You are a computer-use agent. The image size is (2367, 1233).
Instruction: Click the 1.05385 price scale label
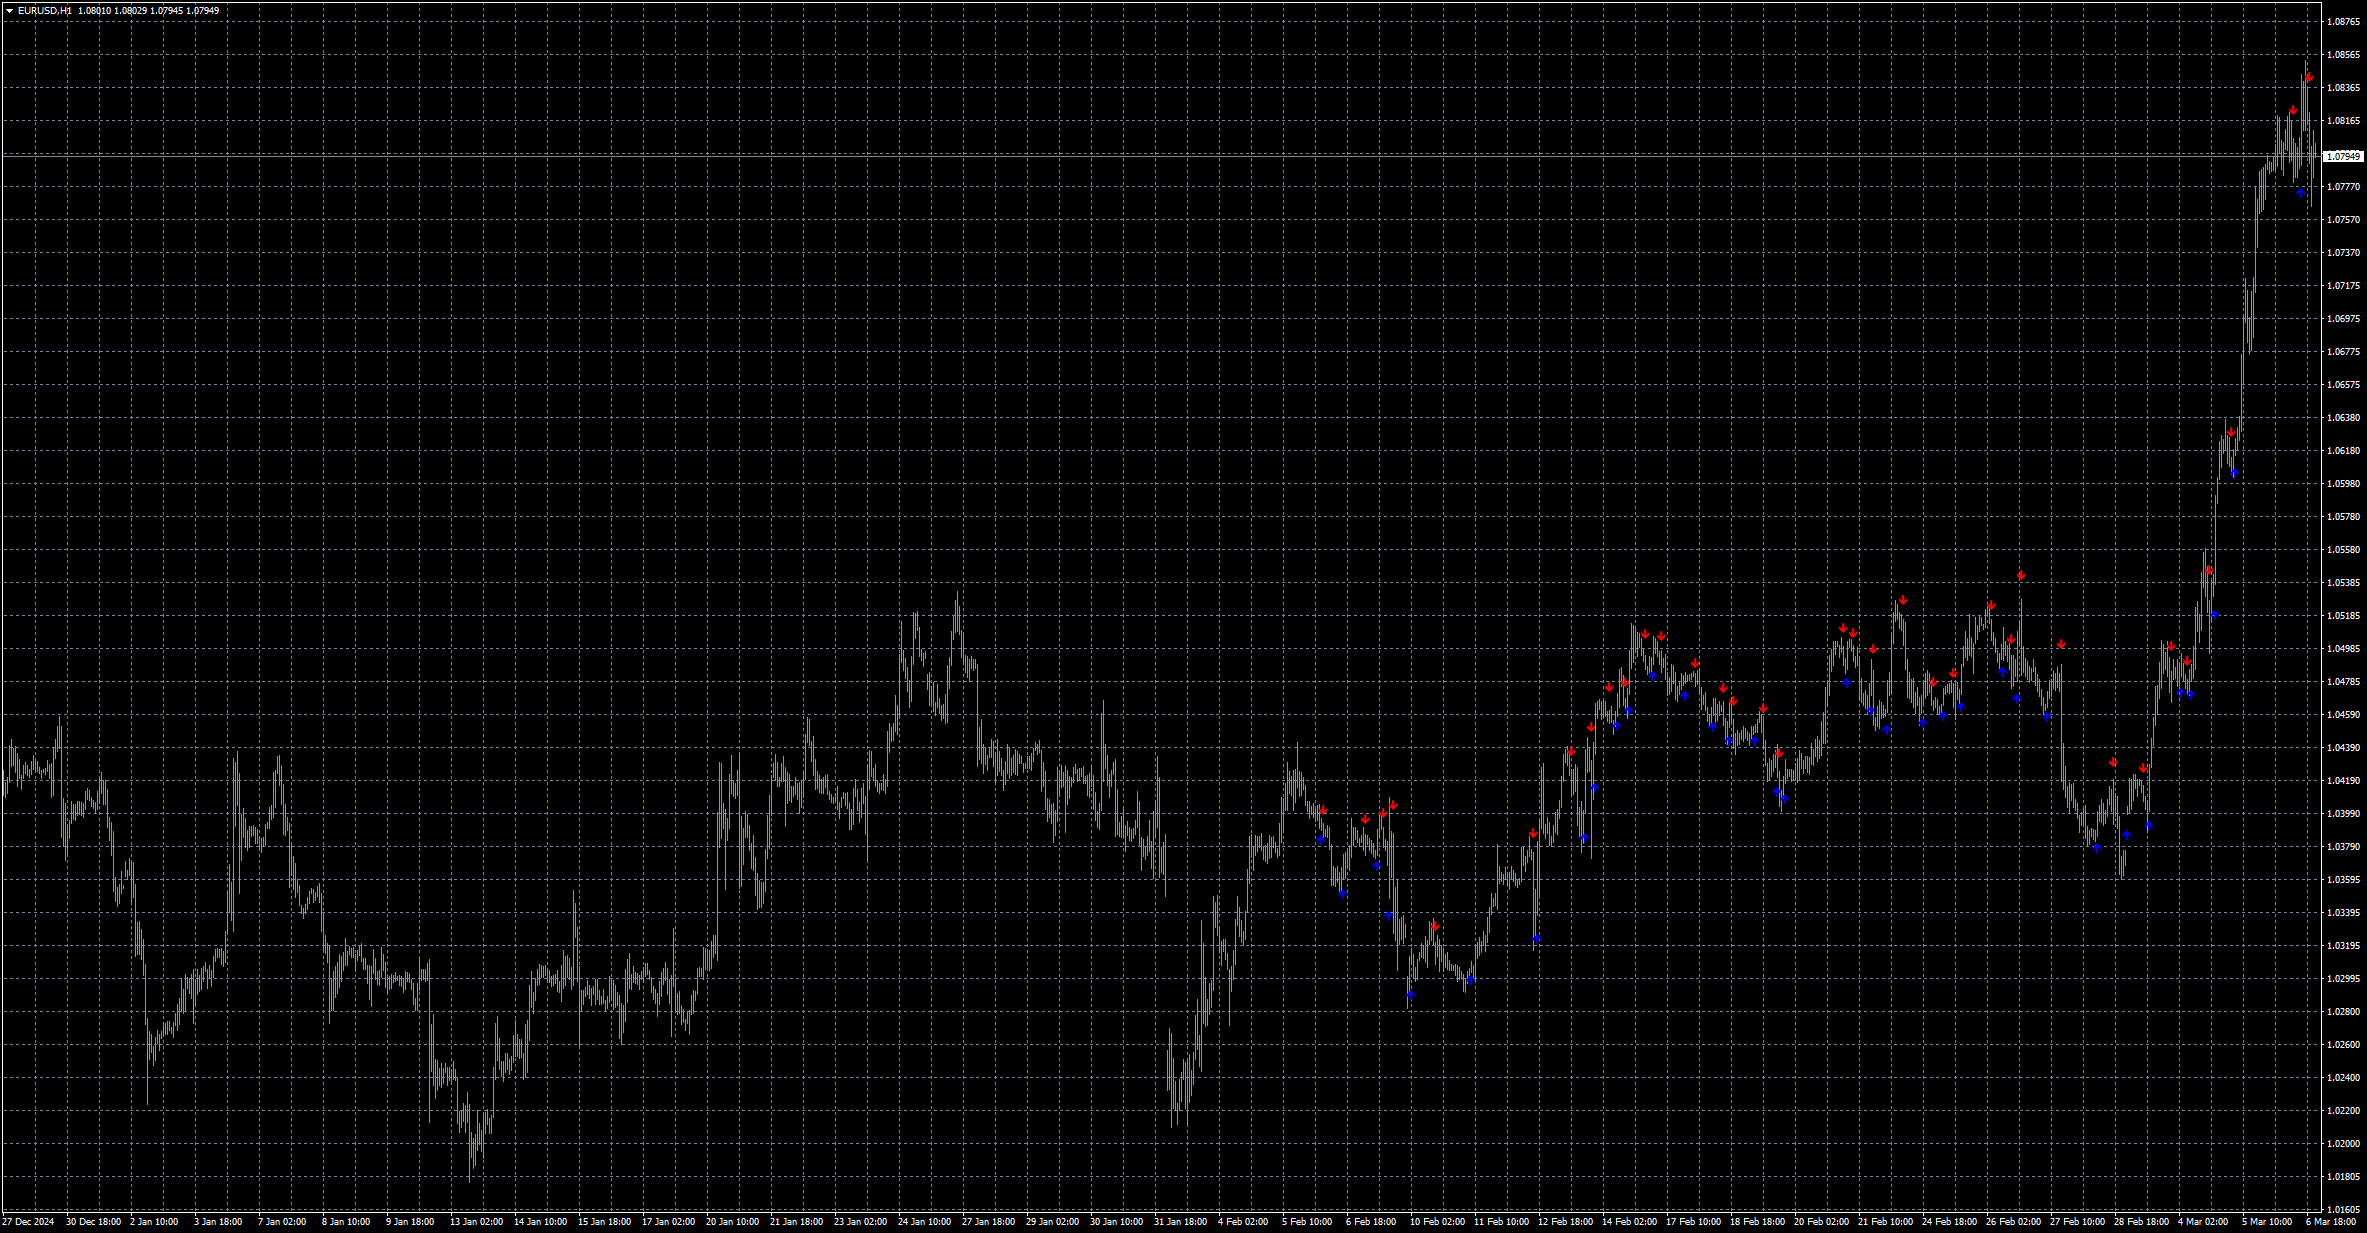coord(2343,583)
